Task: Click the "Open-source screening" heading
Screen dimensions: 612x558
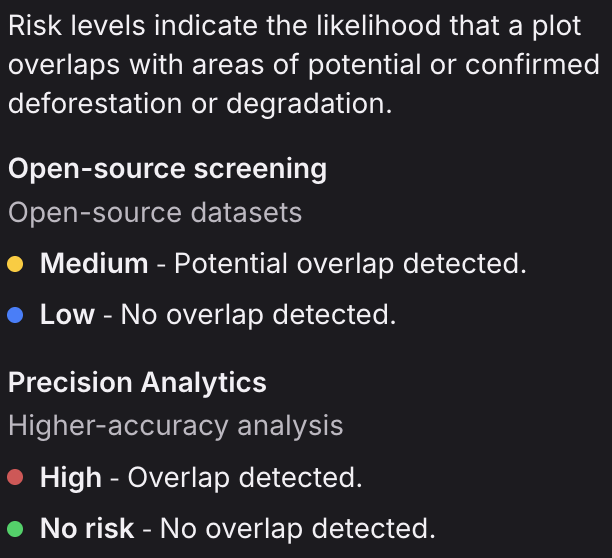Action: pyautogui.click(x=167, y=169)
